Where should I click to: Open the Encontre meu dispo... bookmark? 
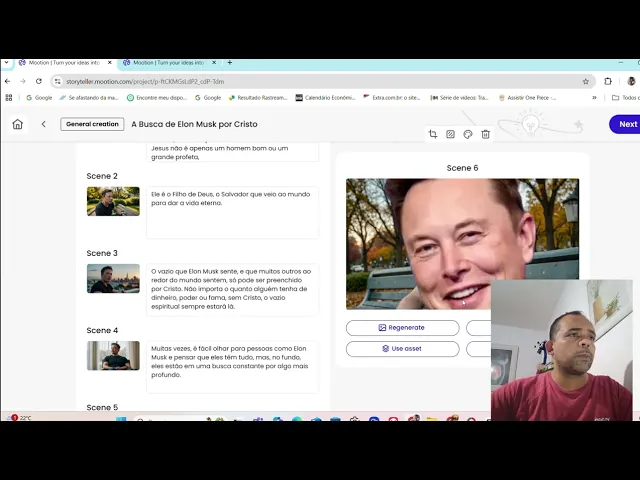point(157,98)
